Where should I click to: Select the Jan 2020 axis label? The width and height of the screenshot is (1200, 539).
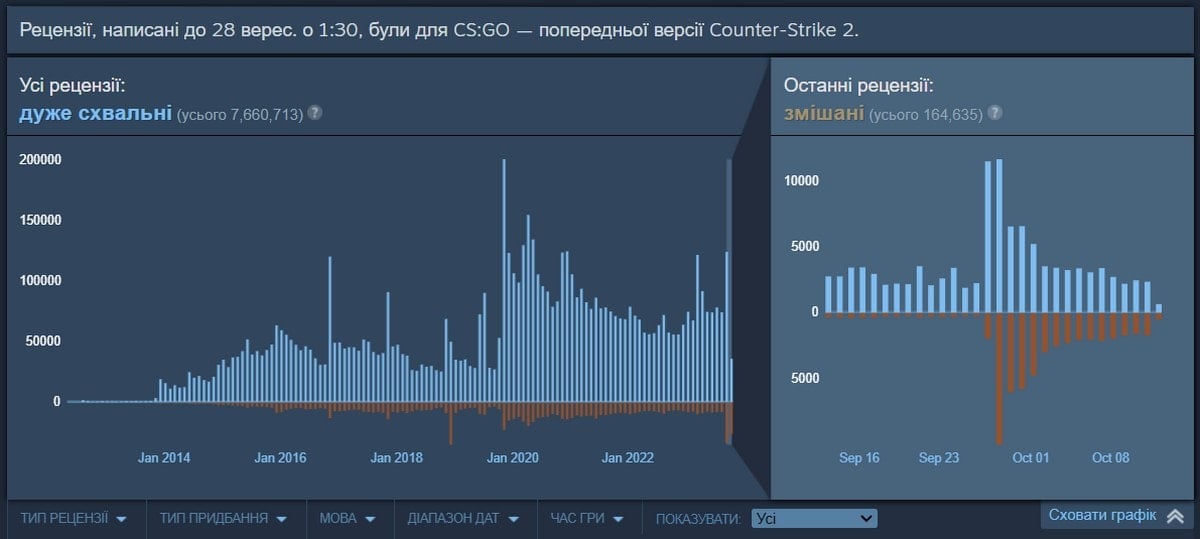point(513,458)
